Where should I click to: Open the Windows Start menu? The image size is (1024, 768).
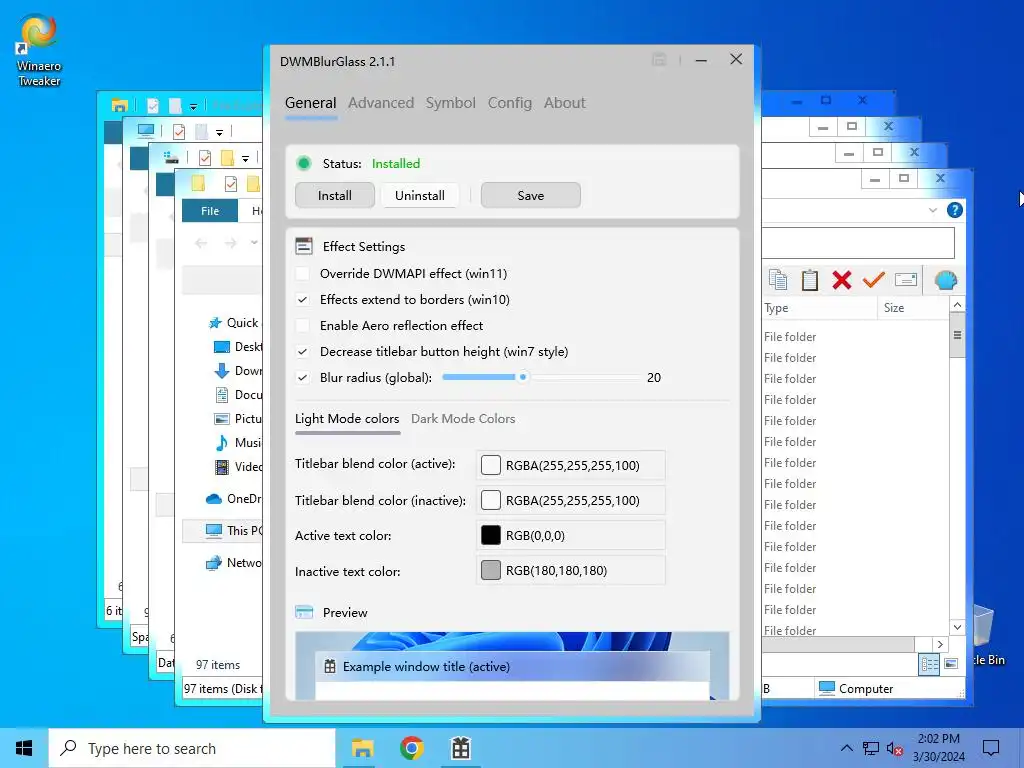pos(24,748)
